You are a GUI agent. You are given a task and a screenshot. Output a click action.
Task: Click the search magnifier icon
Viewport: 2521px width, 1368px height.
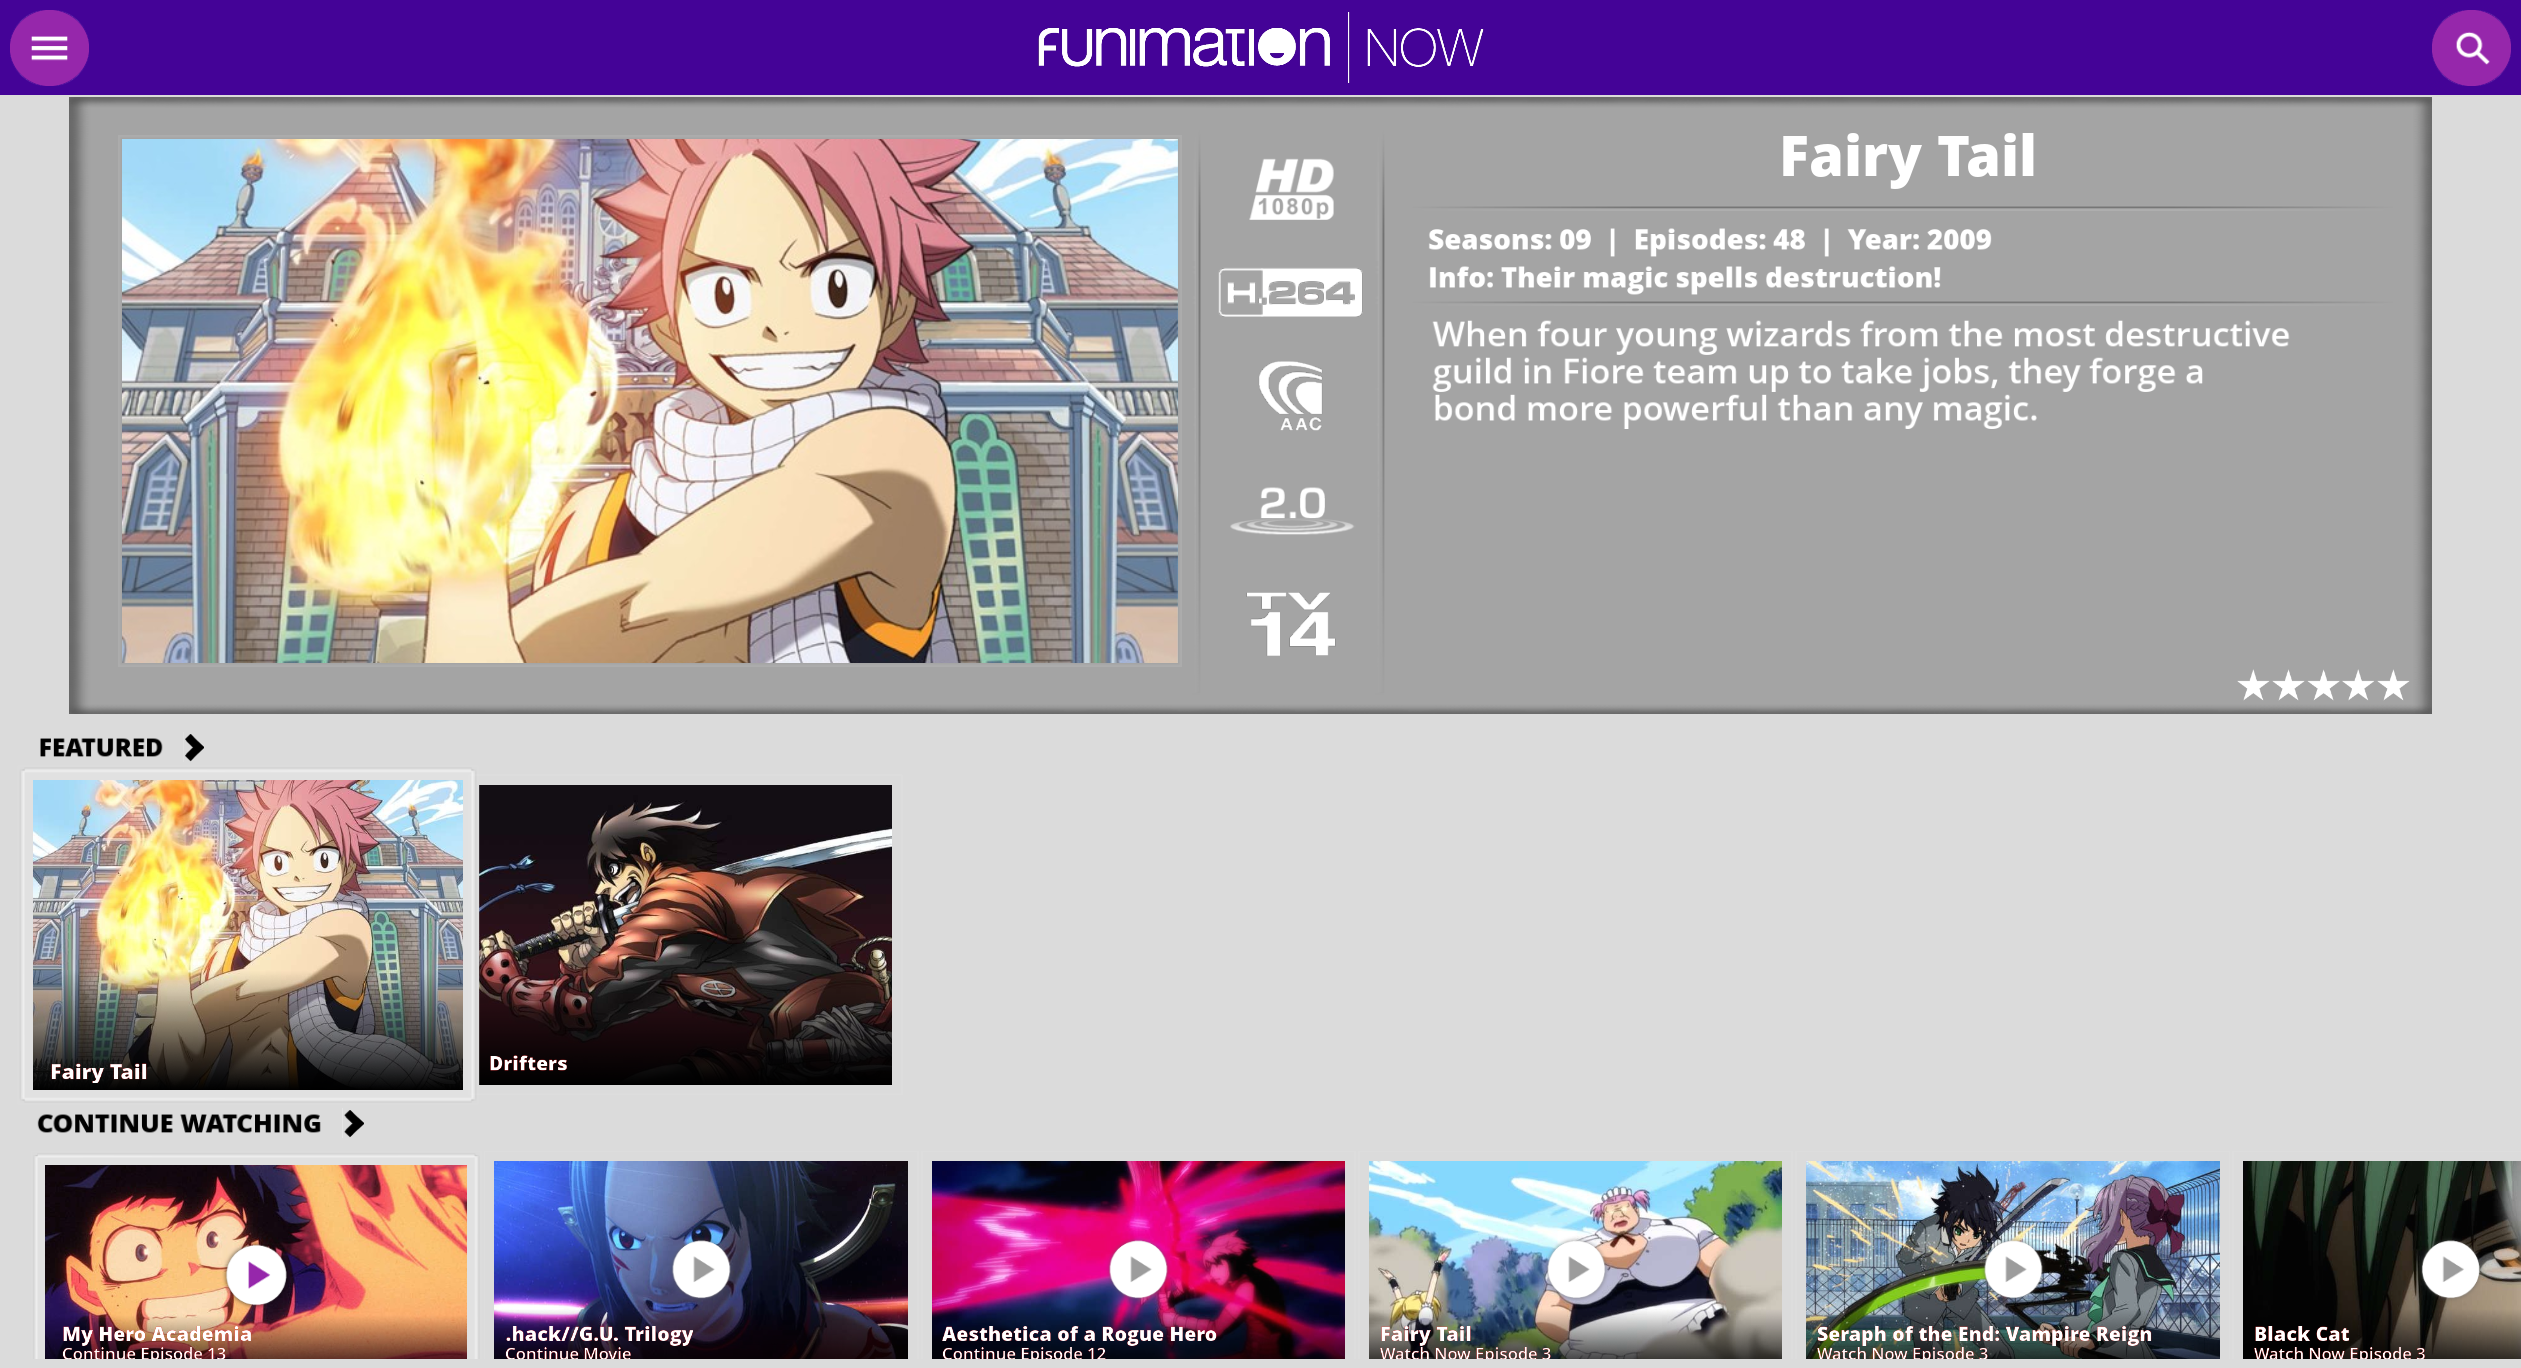tap(2471, 48)
